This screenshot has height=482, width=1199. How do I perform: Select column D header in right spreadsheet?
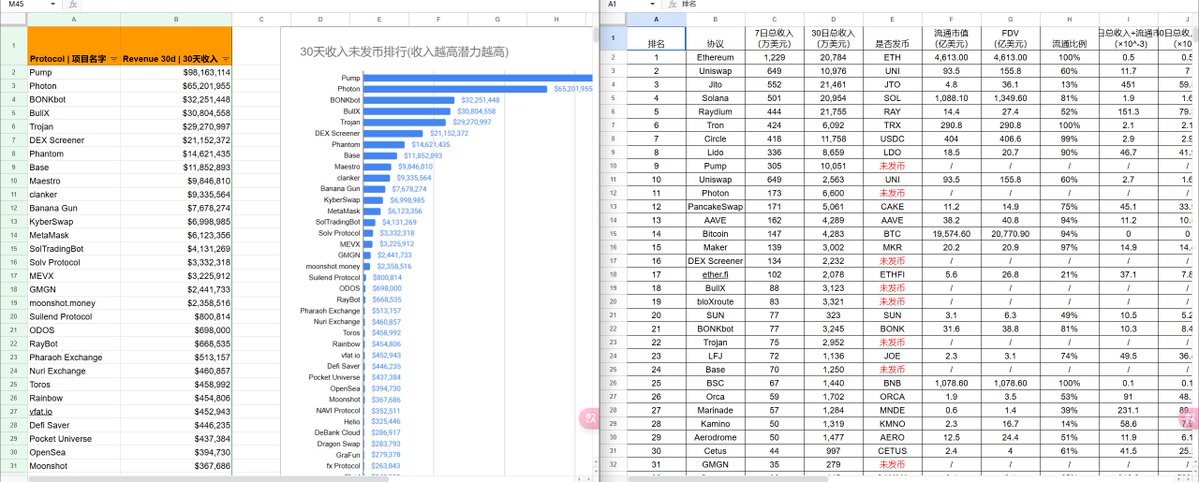point(833,18)
